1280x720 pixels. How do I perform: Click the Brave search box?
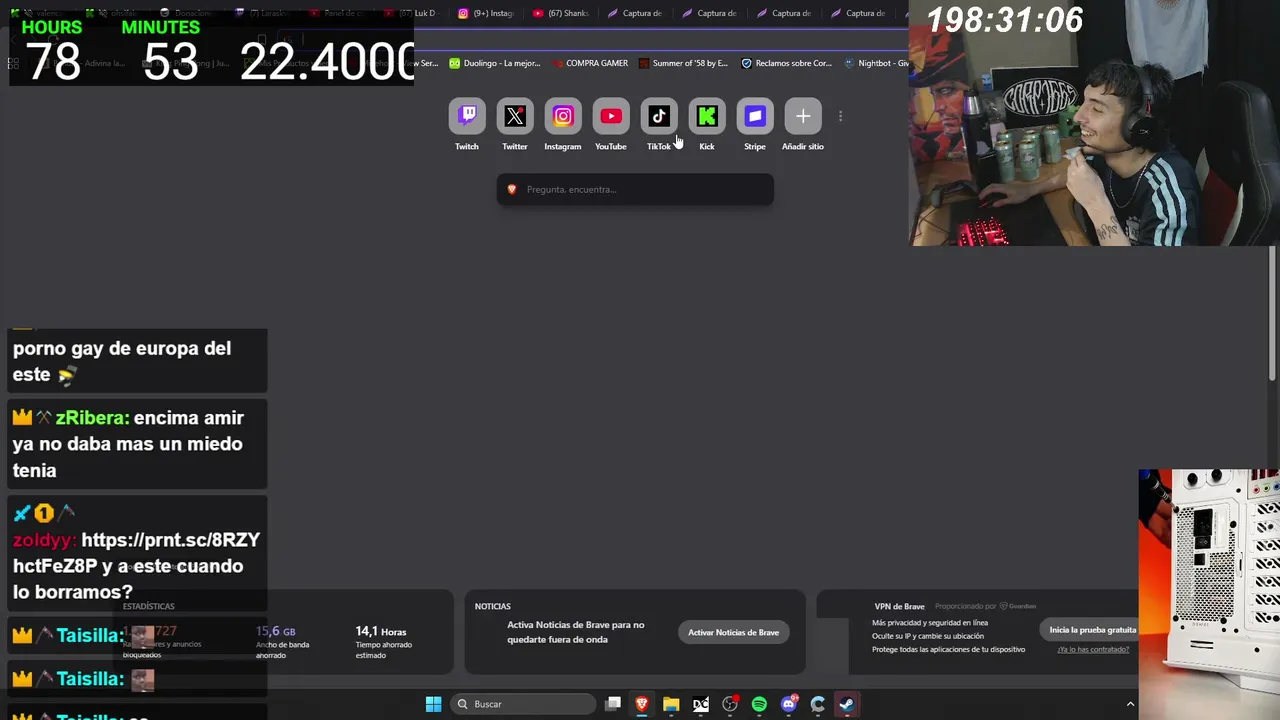(x=635, y=189)
